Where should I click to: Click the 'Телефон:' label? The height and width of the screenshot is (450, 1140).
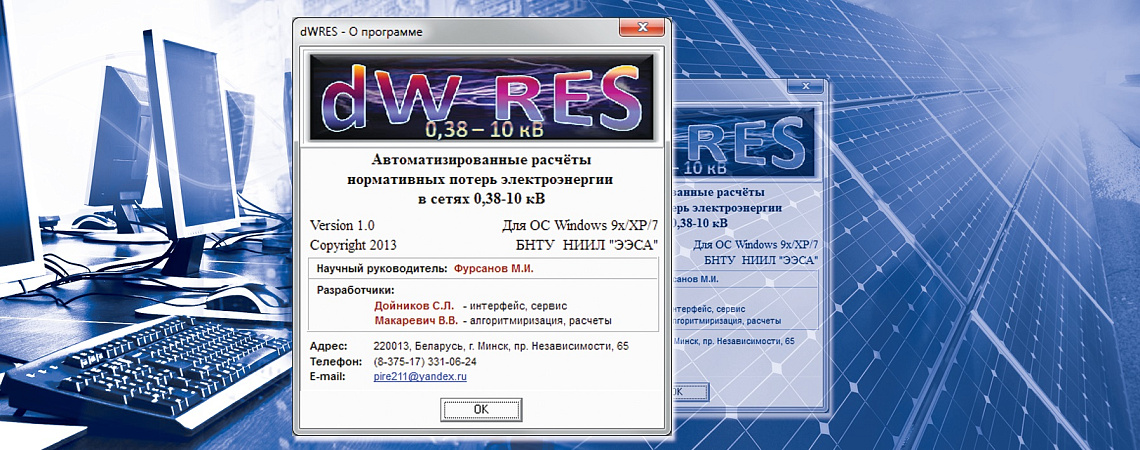click(335, 361)
